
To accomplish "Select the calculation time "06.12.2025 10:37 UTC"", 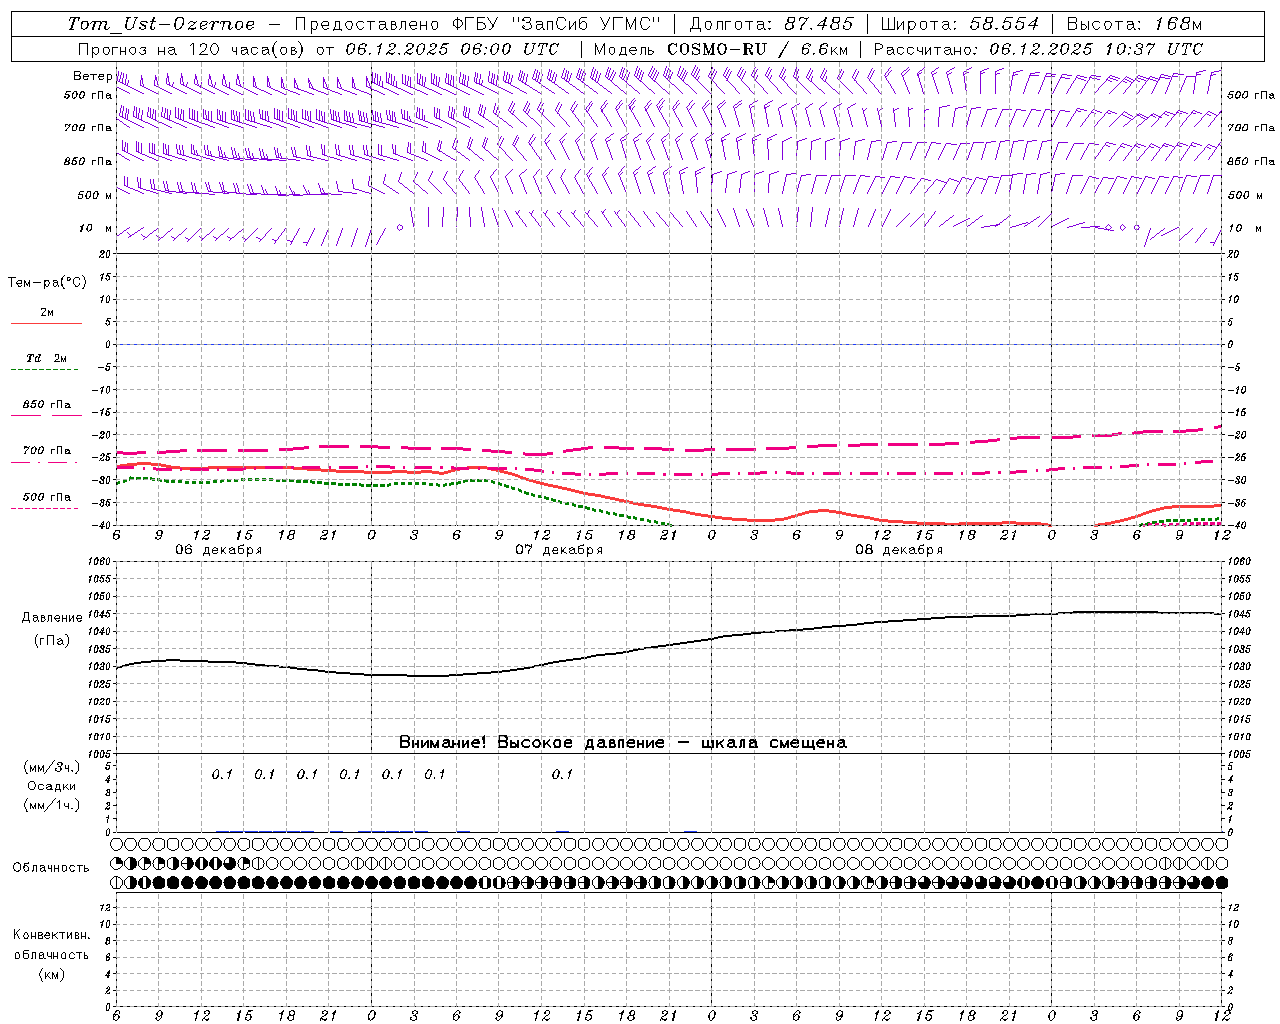I will coord(1096,49).
